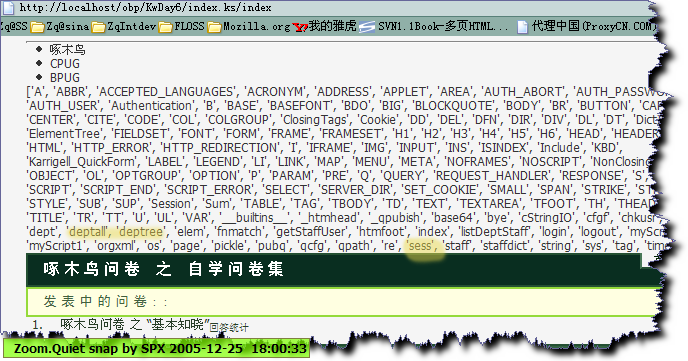This screenshot has width=688, height=361.
Task: Click the ProxyCN page icon bookmark
Action: click(522, 27)
